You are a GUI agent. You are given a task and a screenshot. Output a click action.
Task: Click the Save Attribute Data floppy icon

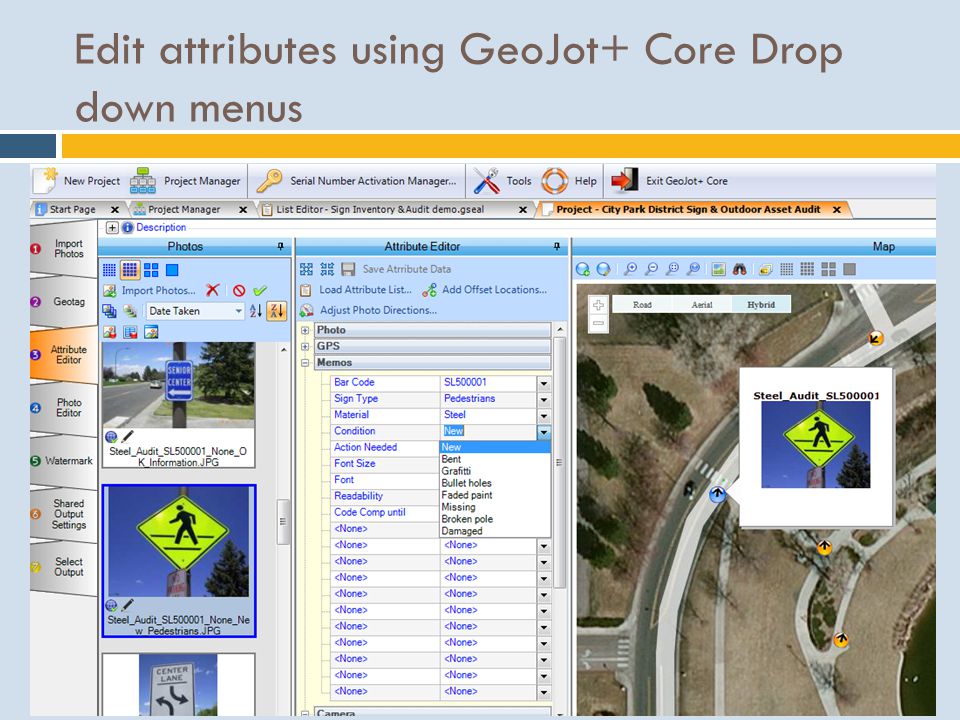click(x=348, y=269)
